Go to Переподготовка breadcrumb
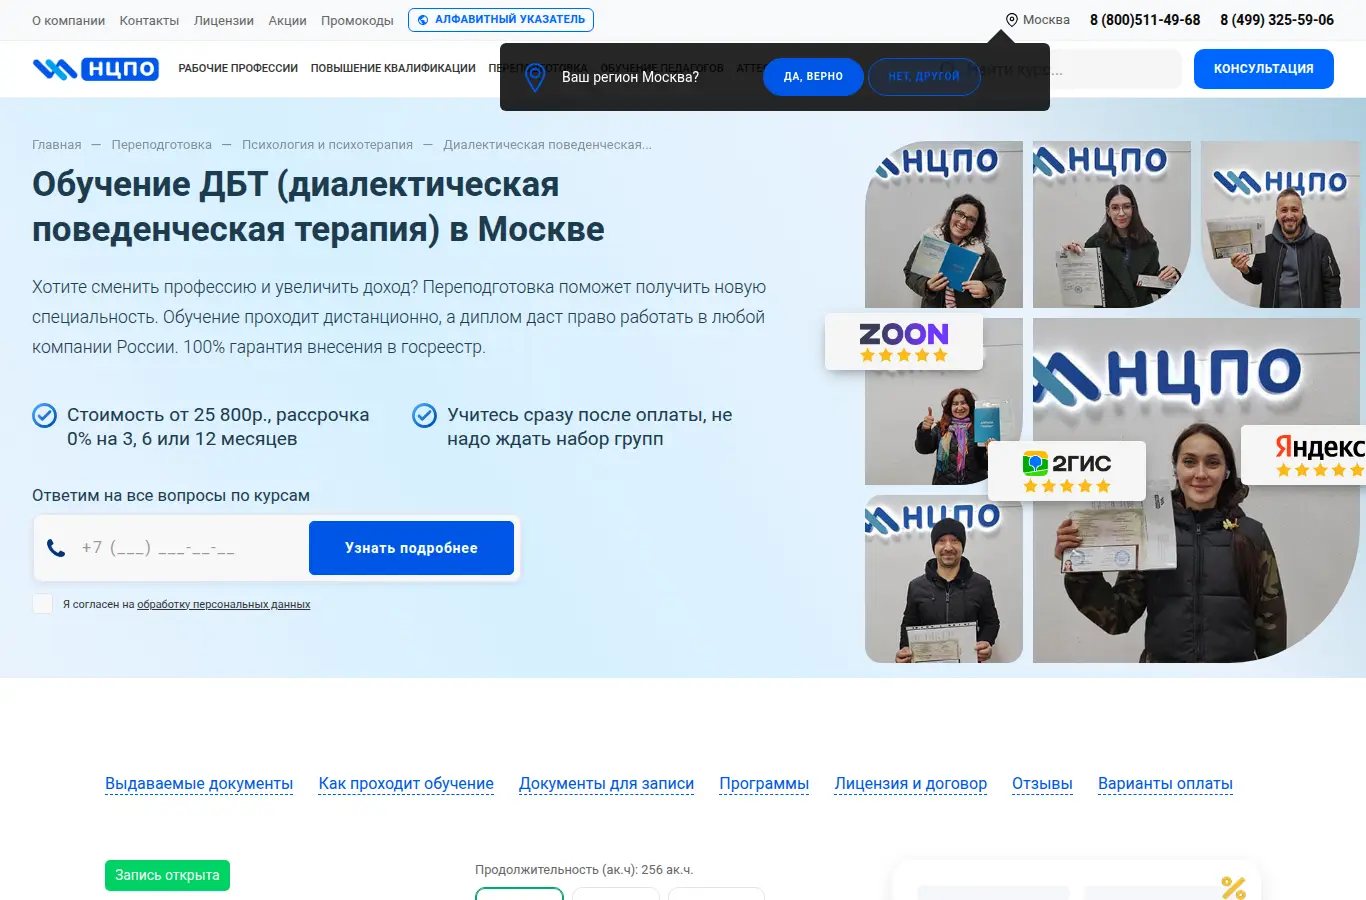The height and width of the screenshot is (900, 1366). [162, 145]
